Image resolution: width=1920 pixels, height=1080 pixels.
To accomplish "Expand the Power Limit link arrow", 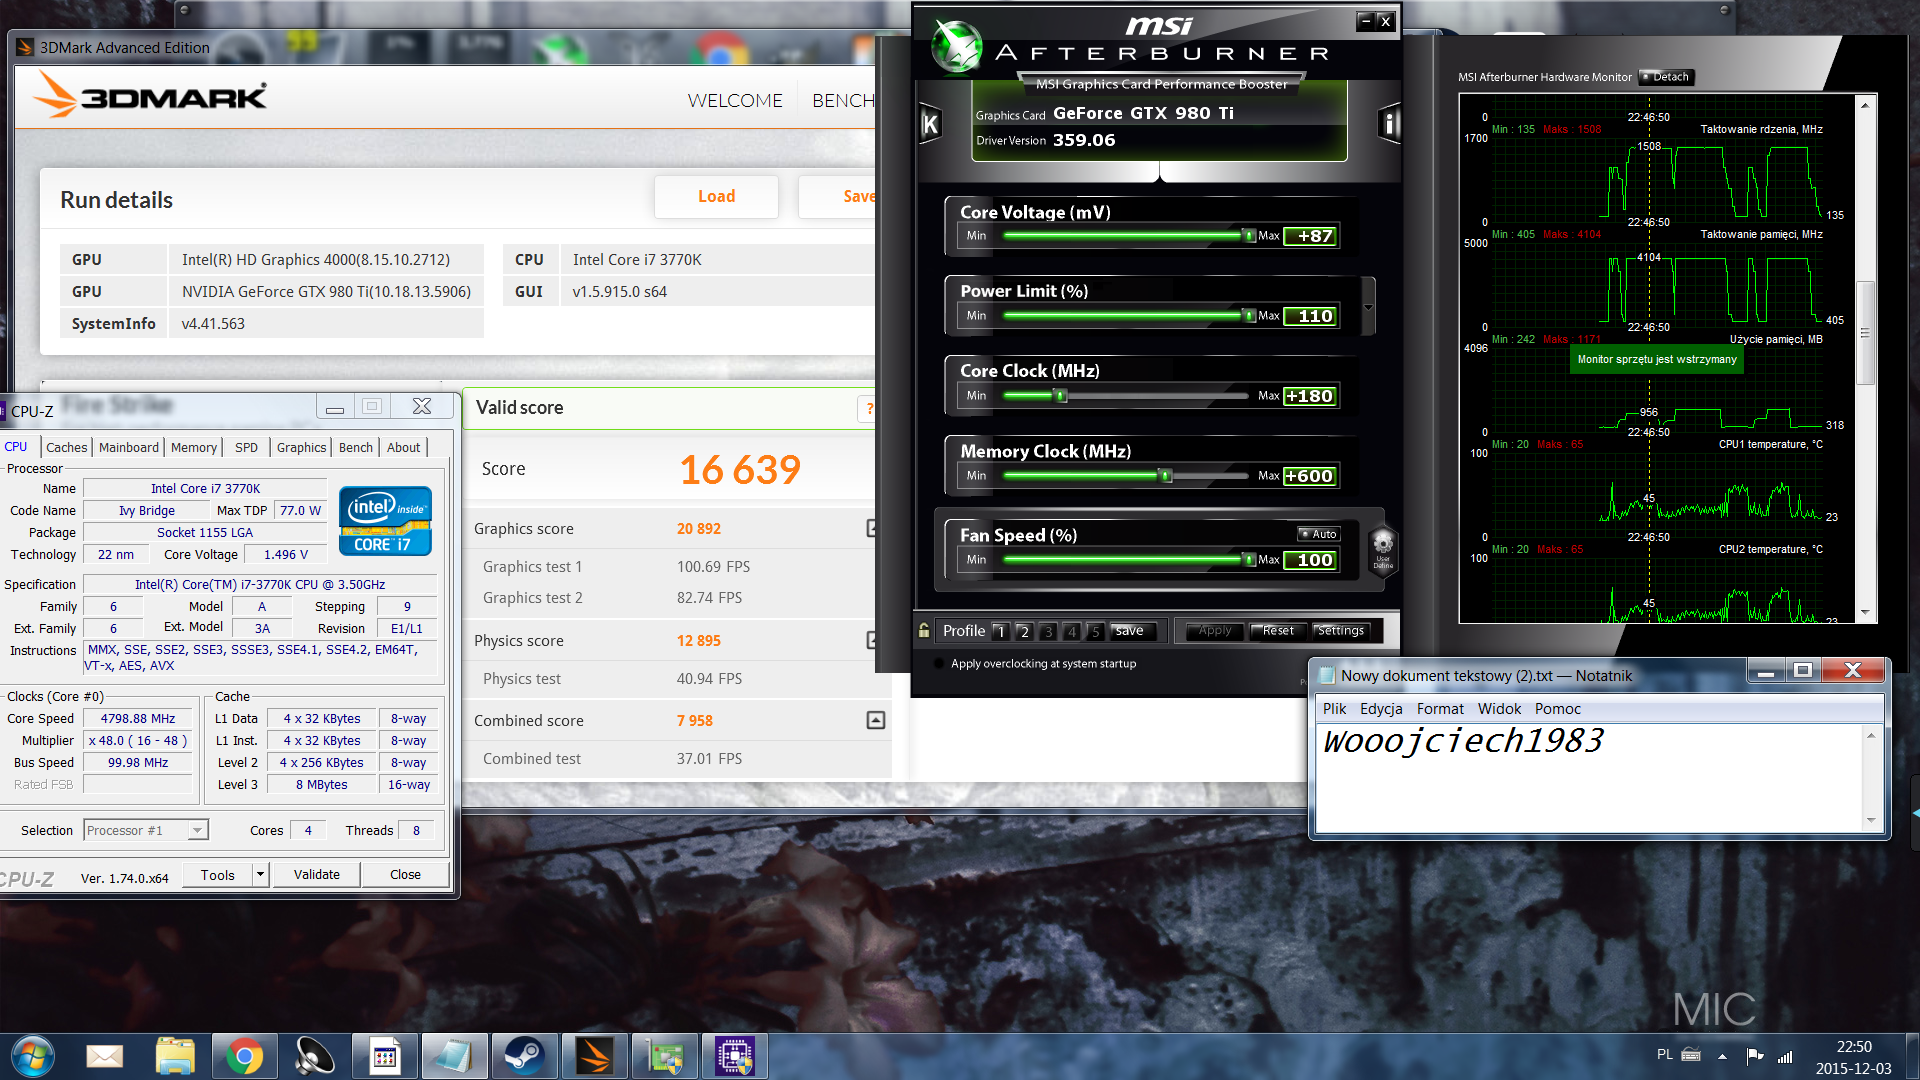I will pyautogui.click(x=1368, y=306).
